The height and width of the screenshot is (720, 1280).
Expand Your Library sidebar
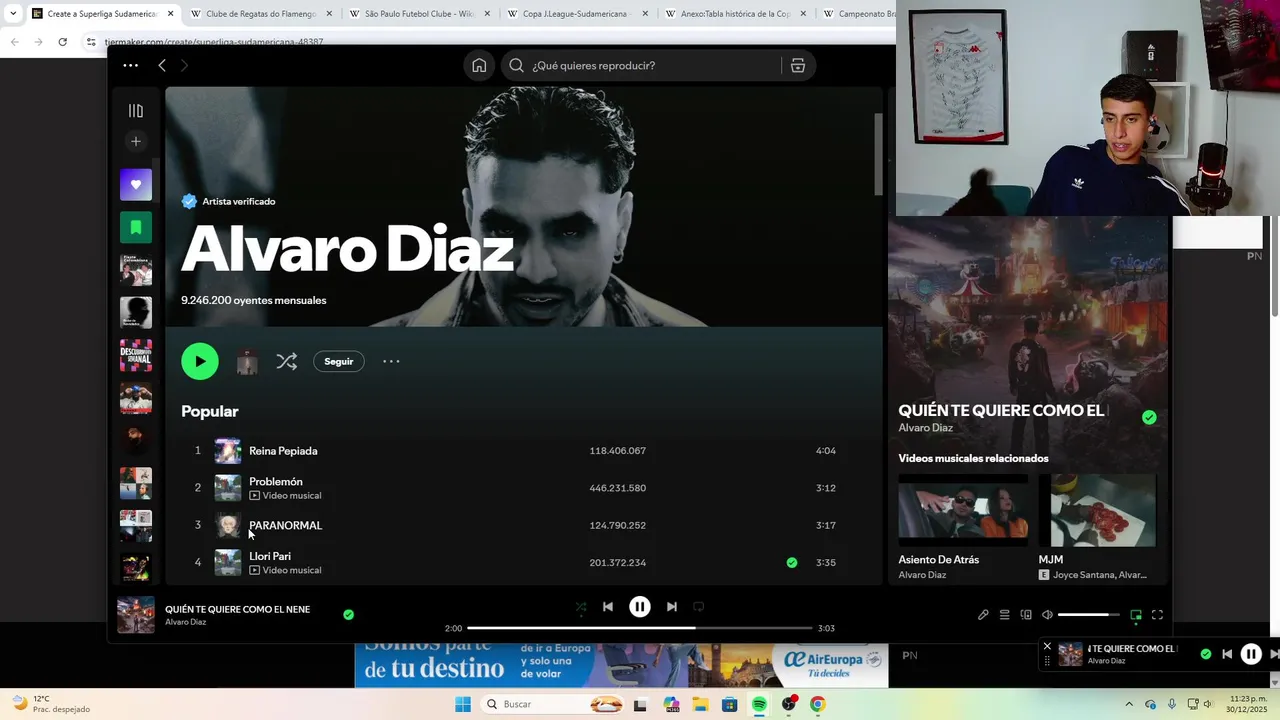pos(136,111)
